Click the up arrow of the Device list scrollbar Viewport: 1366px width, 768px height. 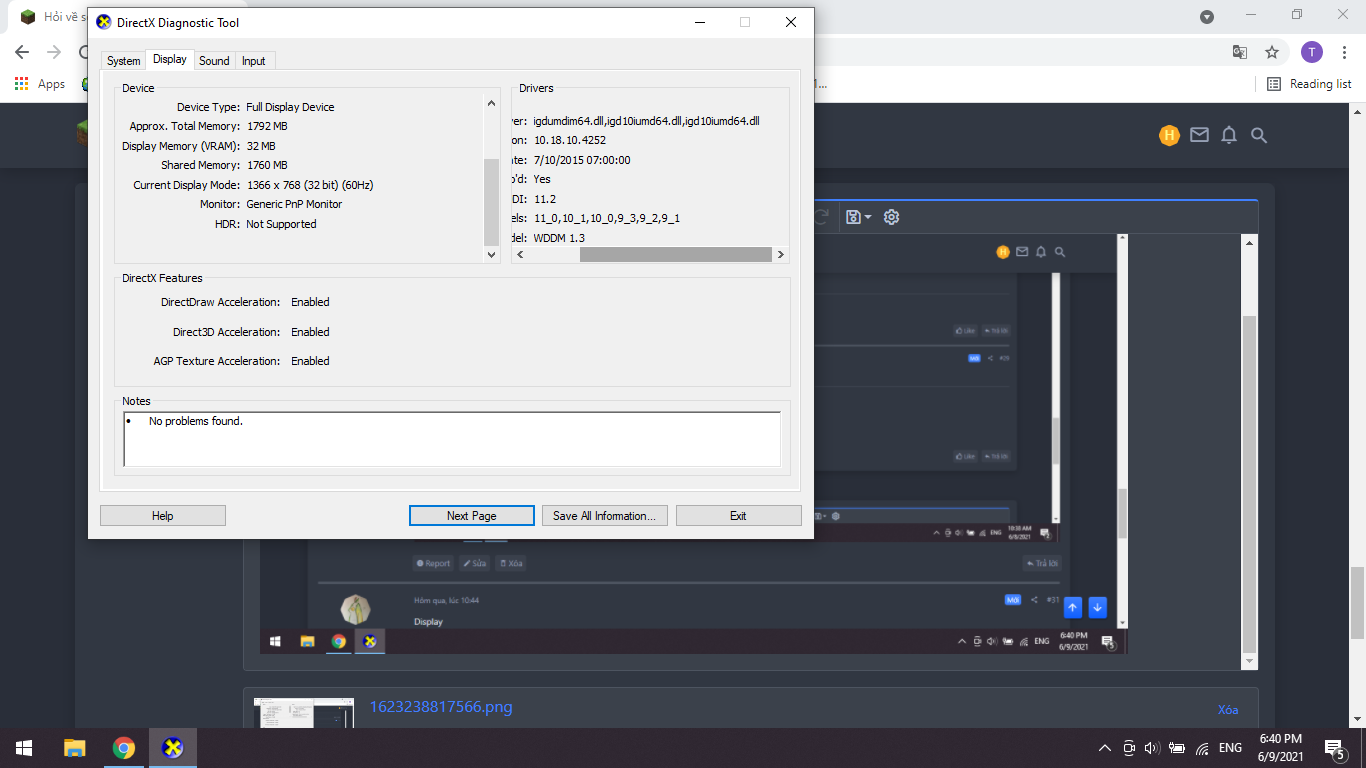(x=491, y=103)
